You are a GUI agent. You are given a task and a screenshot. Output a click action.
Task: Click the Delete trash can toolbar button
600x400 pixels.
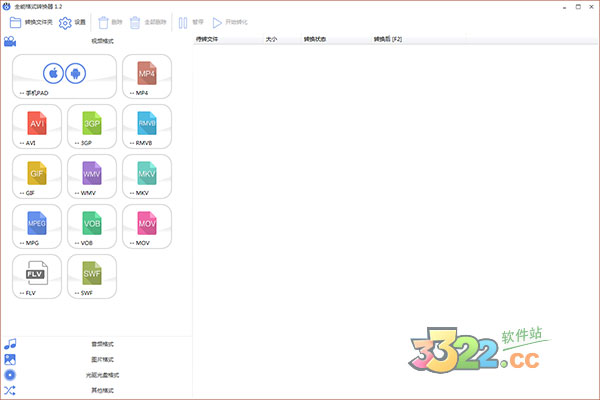[110, 23]
